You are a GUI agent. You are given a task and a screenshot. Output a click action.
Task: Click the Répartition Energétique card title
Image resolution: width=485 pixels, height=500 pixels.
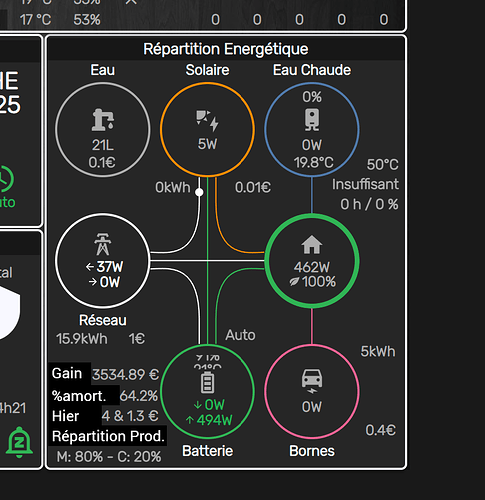coord(226,49)
